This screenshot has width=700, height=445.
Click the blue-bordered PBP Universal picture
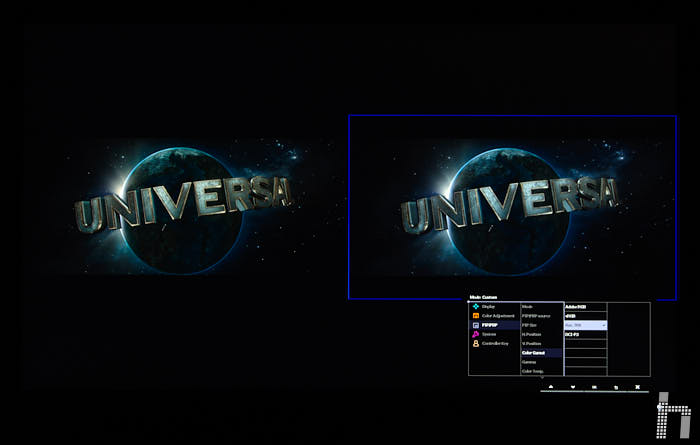(x=512, y=207)
